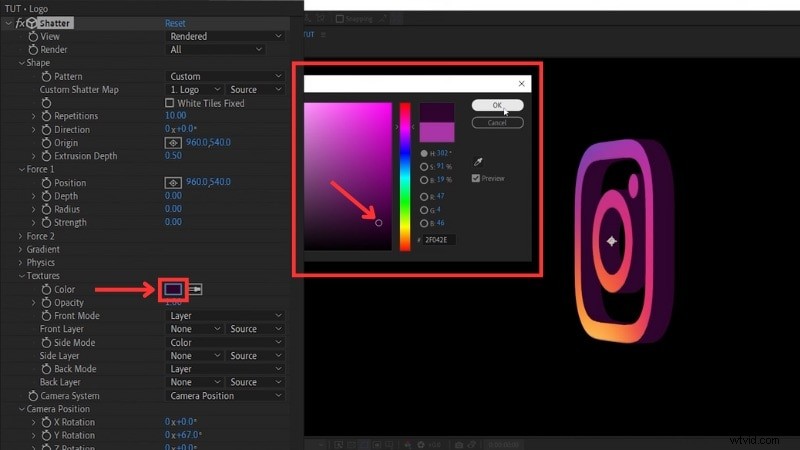Toggle the Radius stopwatch icon

[46, 209]
